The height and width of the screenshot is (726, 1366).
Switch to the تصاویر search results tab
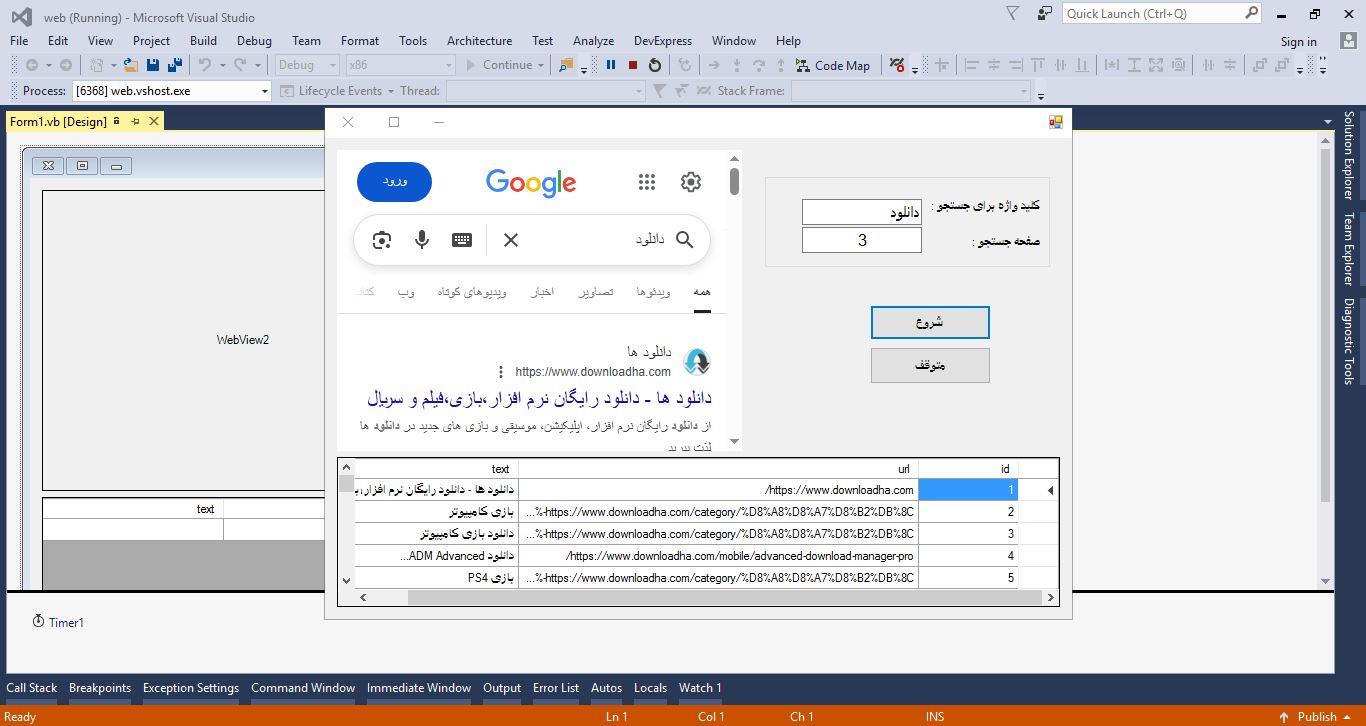coord(595,291)
